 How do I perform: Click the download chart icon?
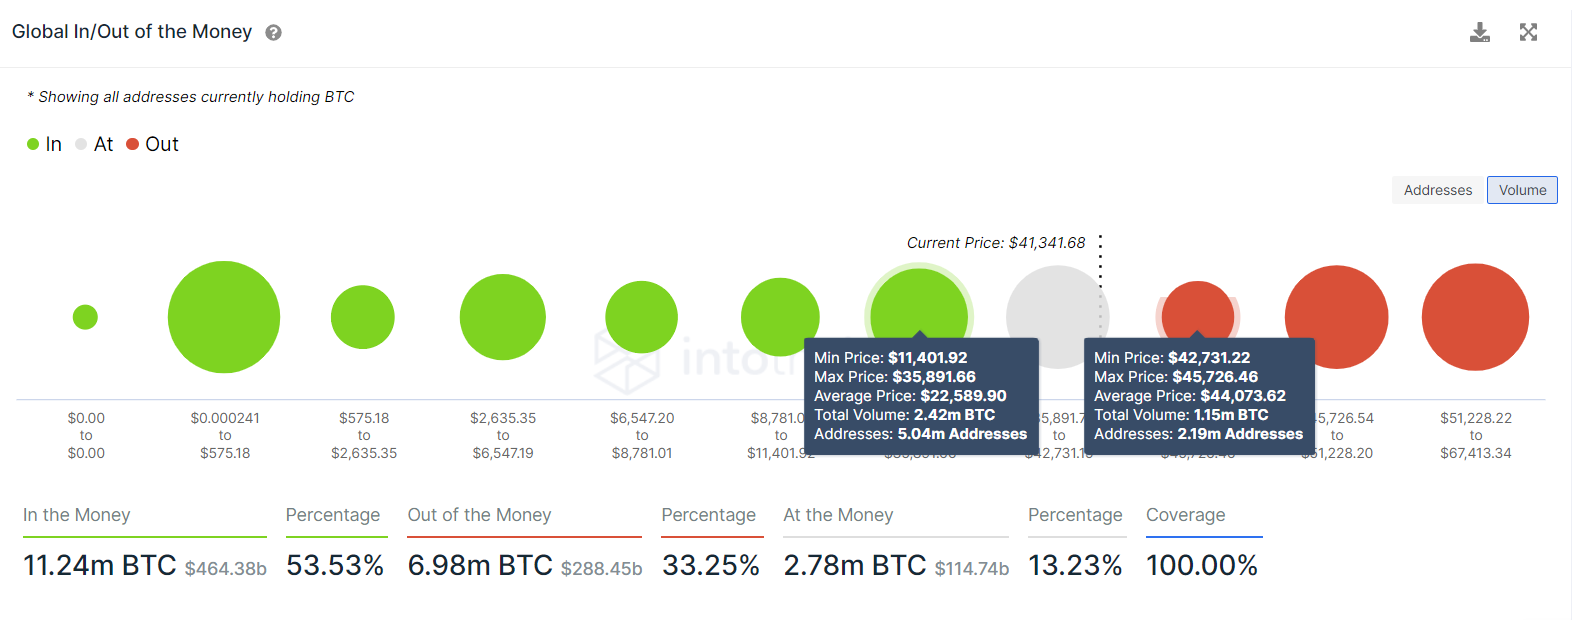point(1479,31)
